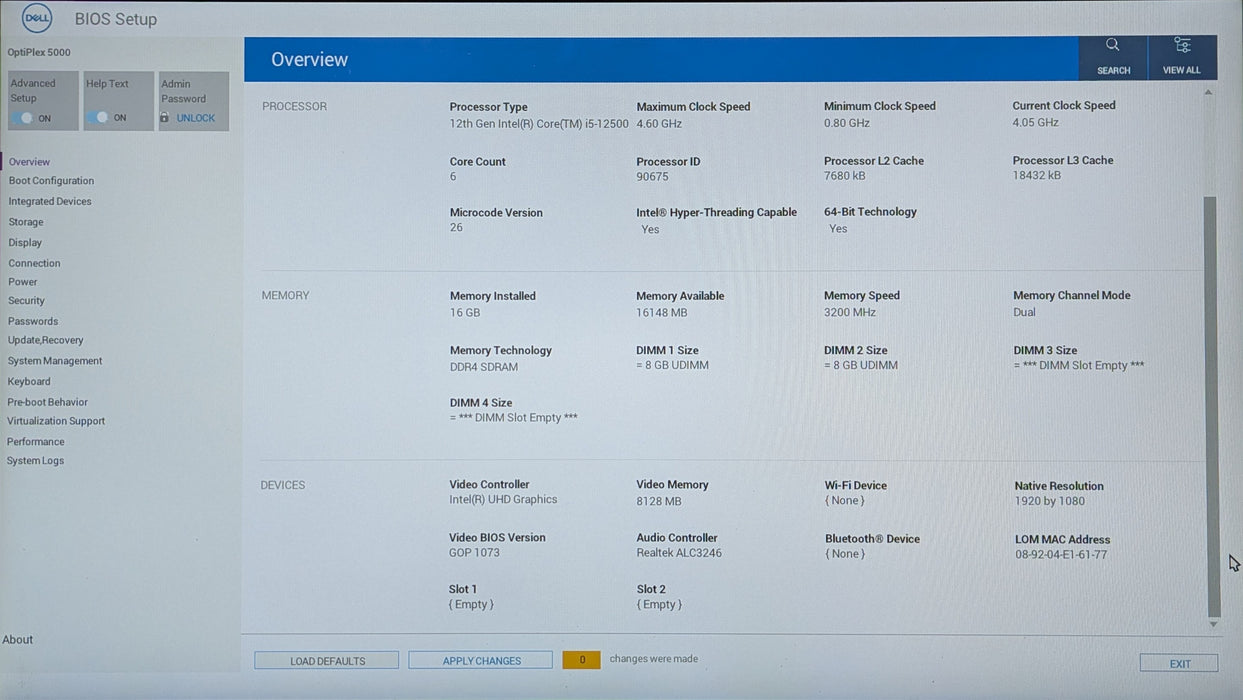Click the OptiPlex 5000 model name
1243x700 pixels.
39,52
